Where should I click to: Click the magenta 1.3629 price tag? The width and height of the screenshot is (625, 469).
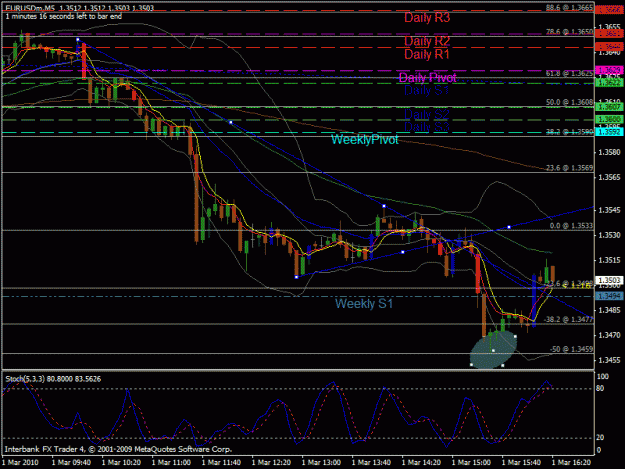[x=609, y=70]
